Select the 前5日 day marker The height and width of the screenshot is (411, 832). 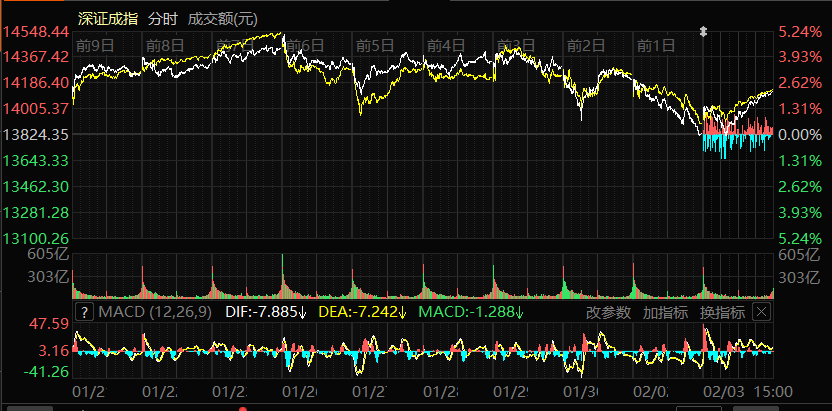click(376, 45)
